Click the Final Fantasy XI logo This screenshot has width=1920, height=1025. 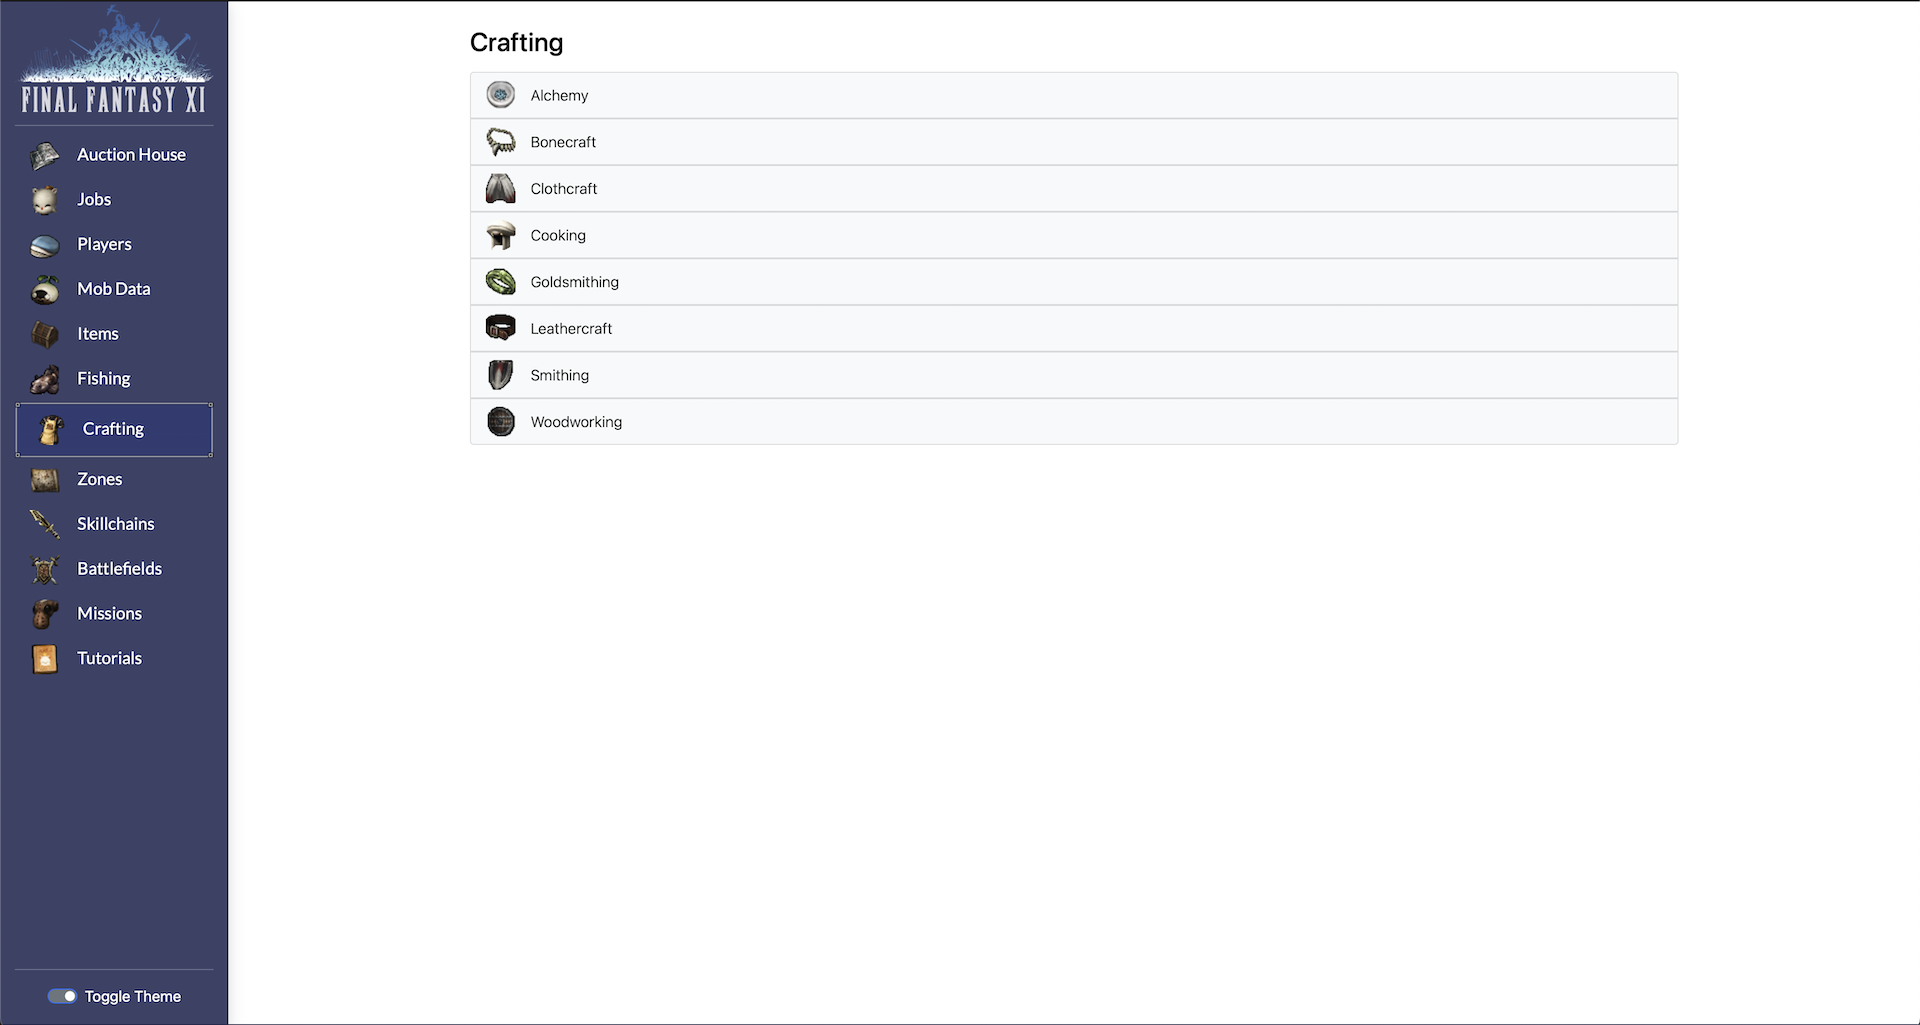click(x=114, y=62)
